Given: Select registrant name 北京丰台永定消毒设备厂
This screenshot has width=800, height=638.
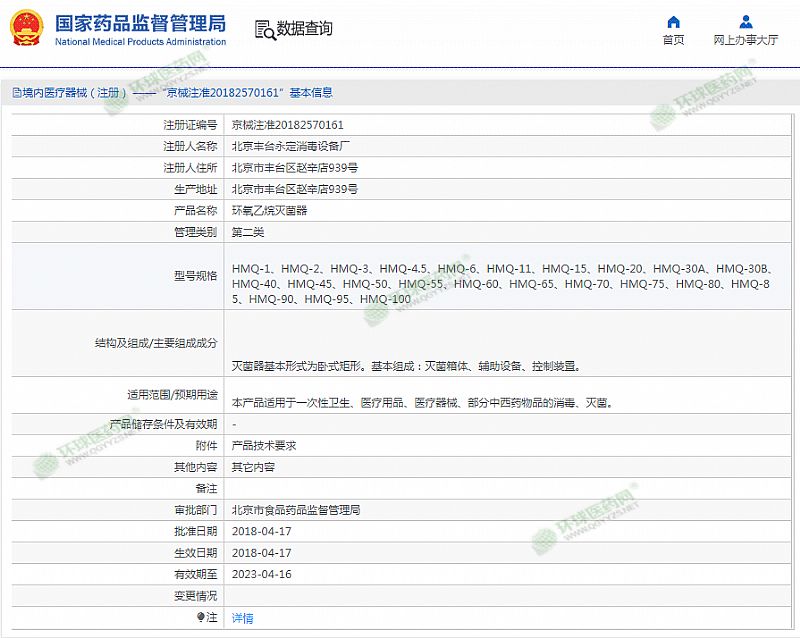Looking at the screenshot, I should coord(291,146).
